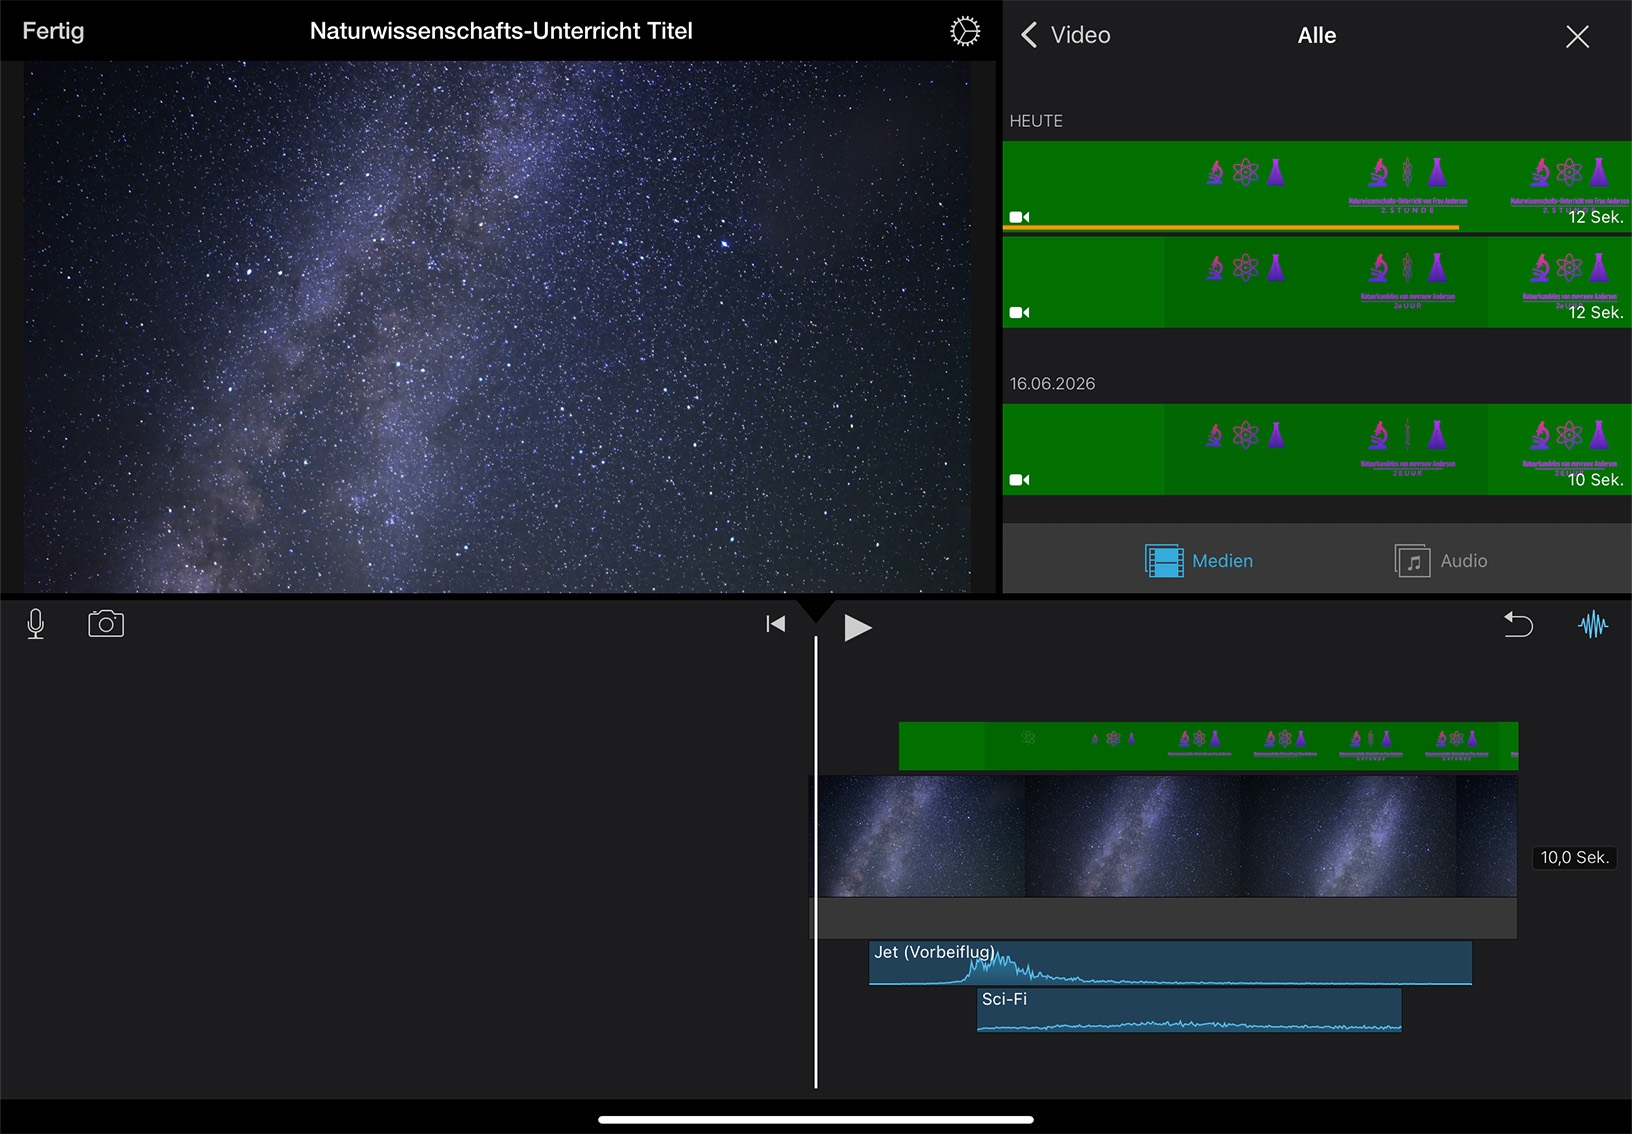Close the media browser panel

[x=1577, y=37]
